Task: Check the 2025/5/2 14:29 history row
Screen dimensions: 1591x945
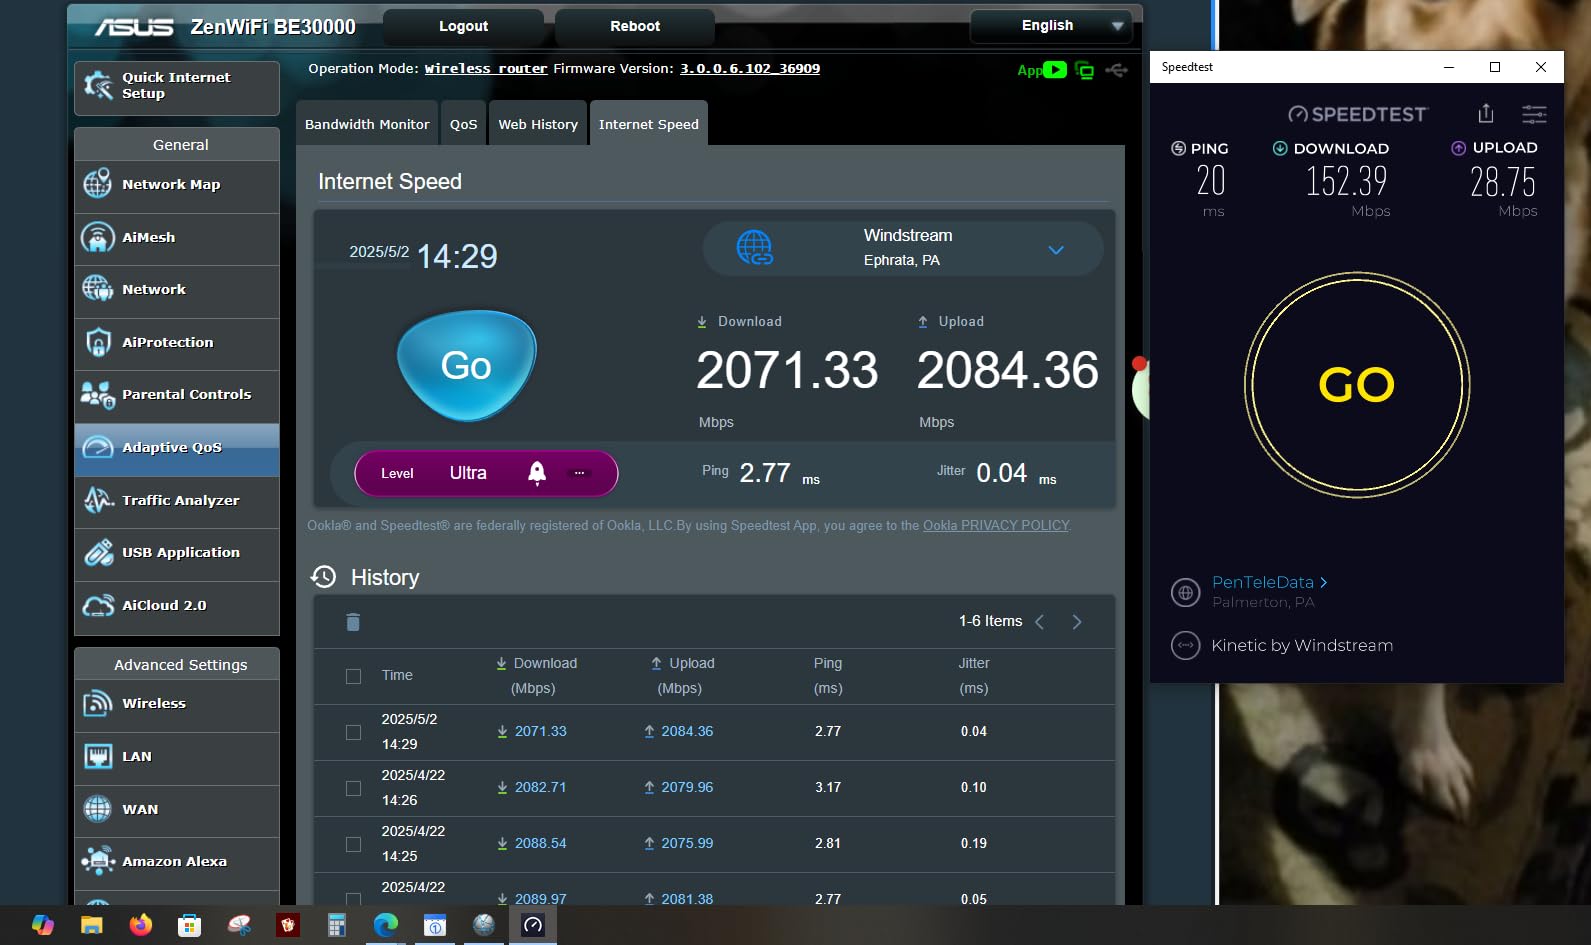Action: [353, 732]
